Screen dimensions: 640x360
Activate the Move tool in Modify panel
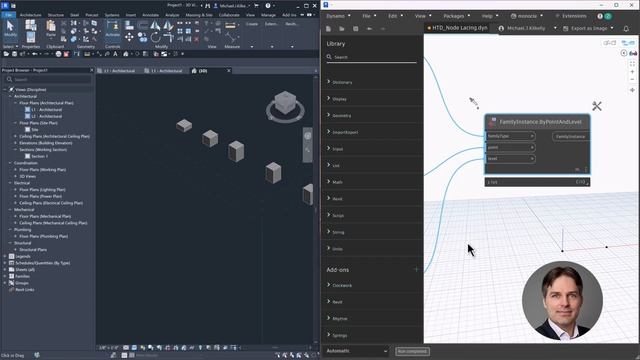point(129,38)
